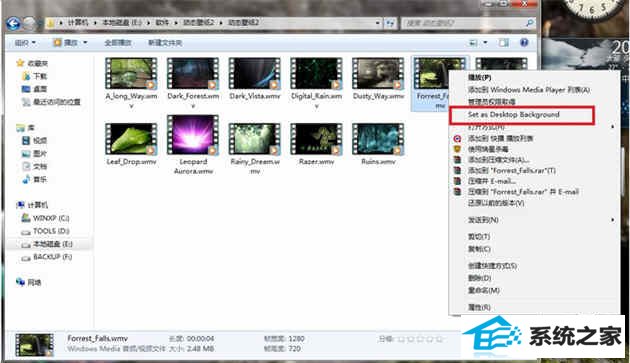Viewport: 630px width, 363px height.
Task: Toggle the preview pane icon
Action: pyautogui.click(x=504, y=42)
